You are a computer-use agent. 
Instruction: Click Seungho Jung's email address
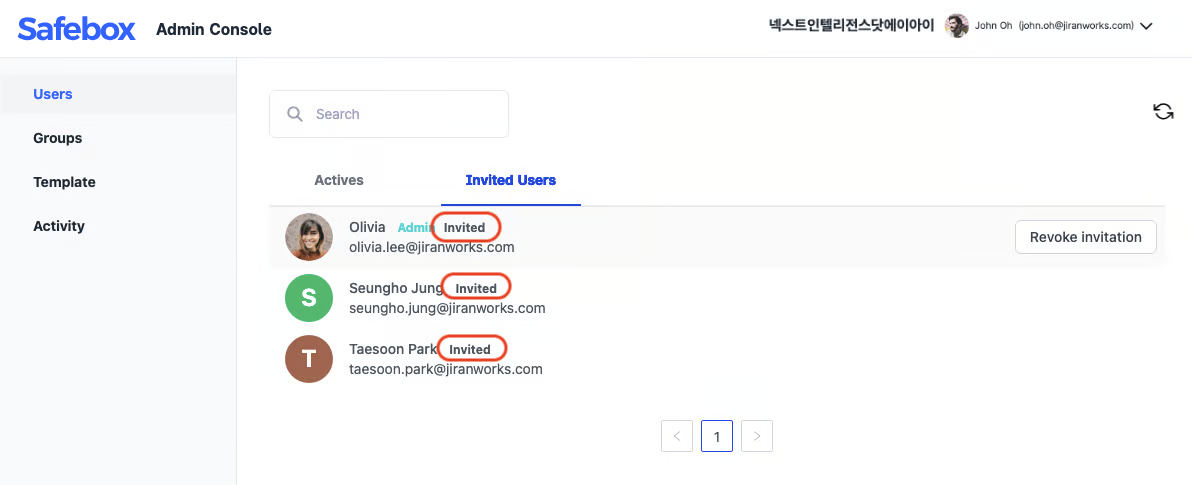(x=447, y=308)
